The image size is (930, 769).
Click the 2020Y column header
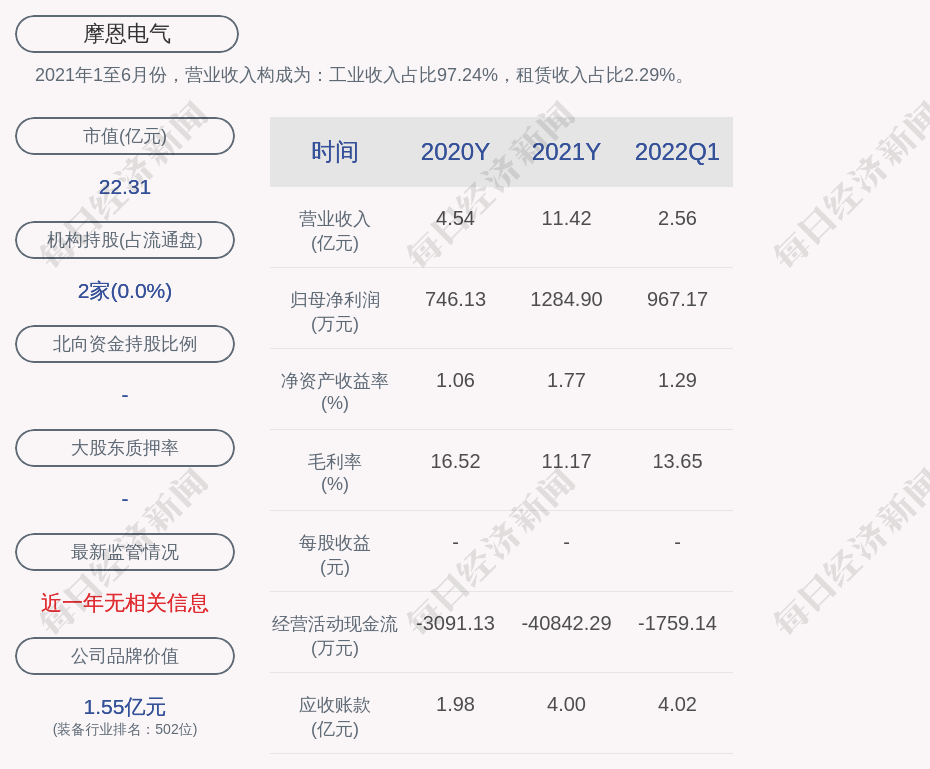pos(455,152)
